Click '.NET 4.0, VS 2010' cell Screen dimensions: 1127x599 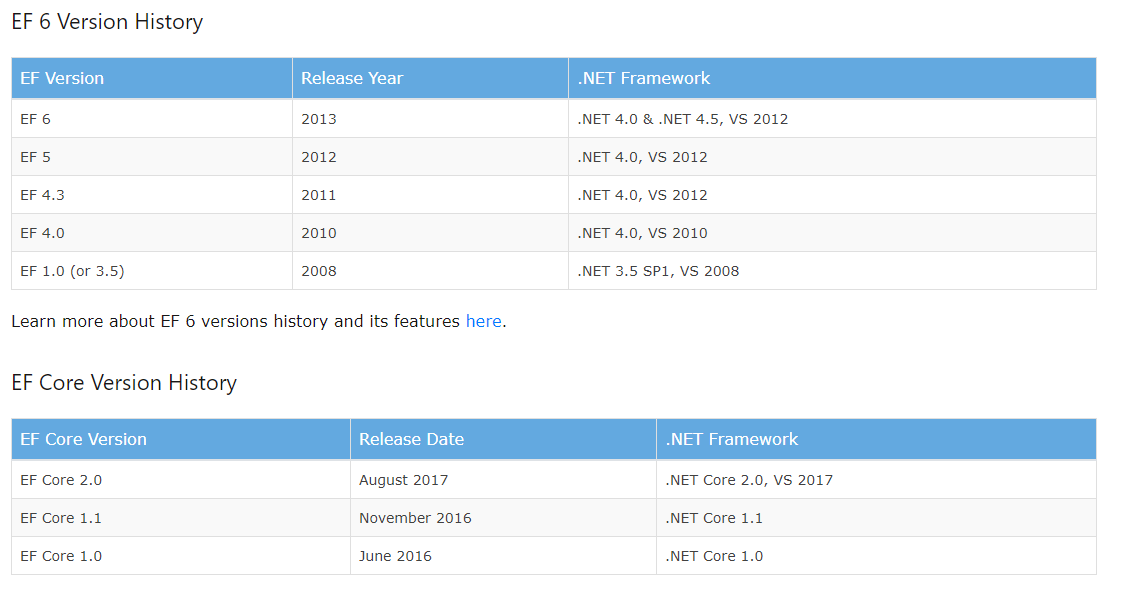pyautogui.click(x=832, y=233)
